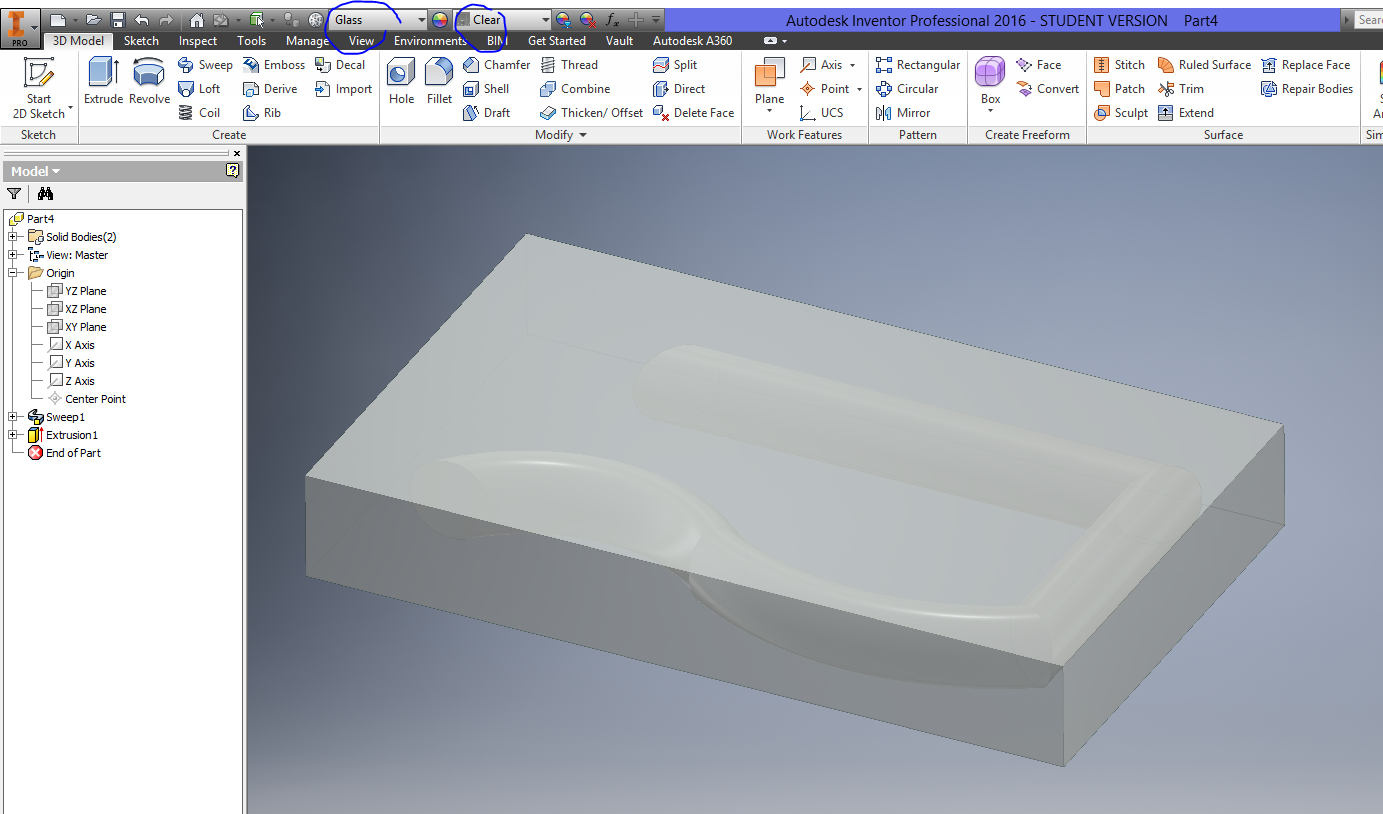1383x814 pixels.
Task: Return to the Home view icon
Action: (197, 19)
